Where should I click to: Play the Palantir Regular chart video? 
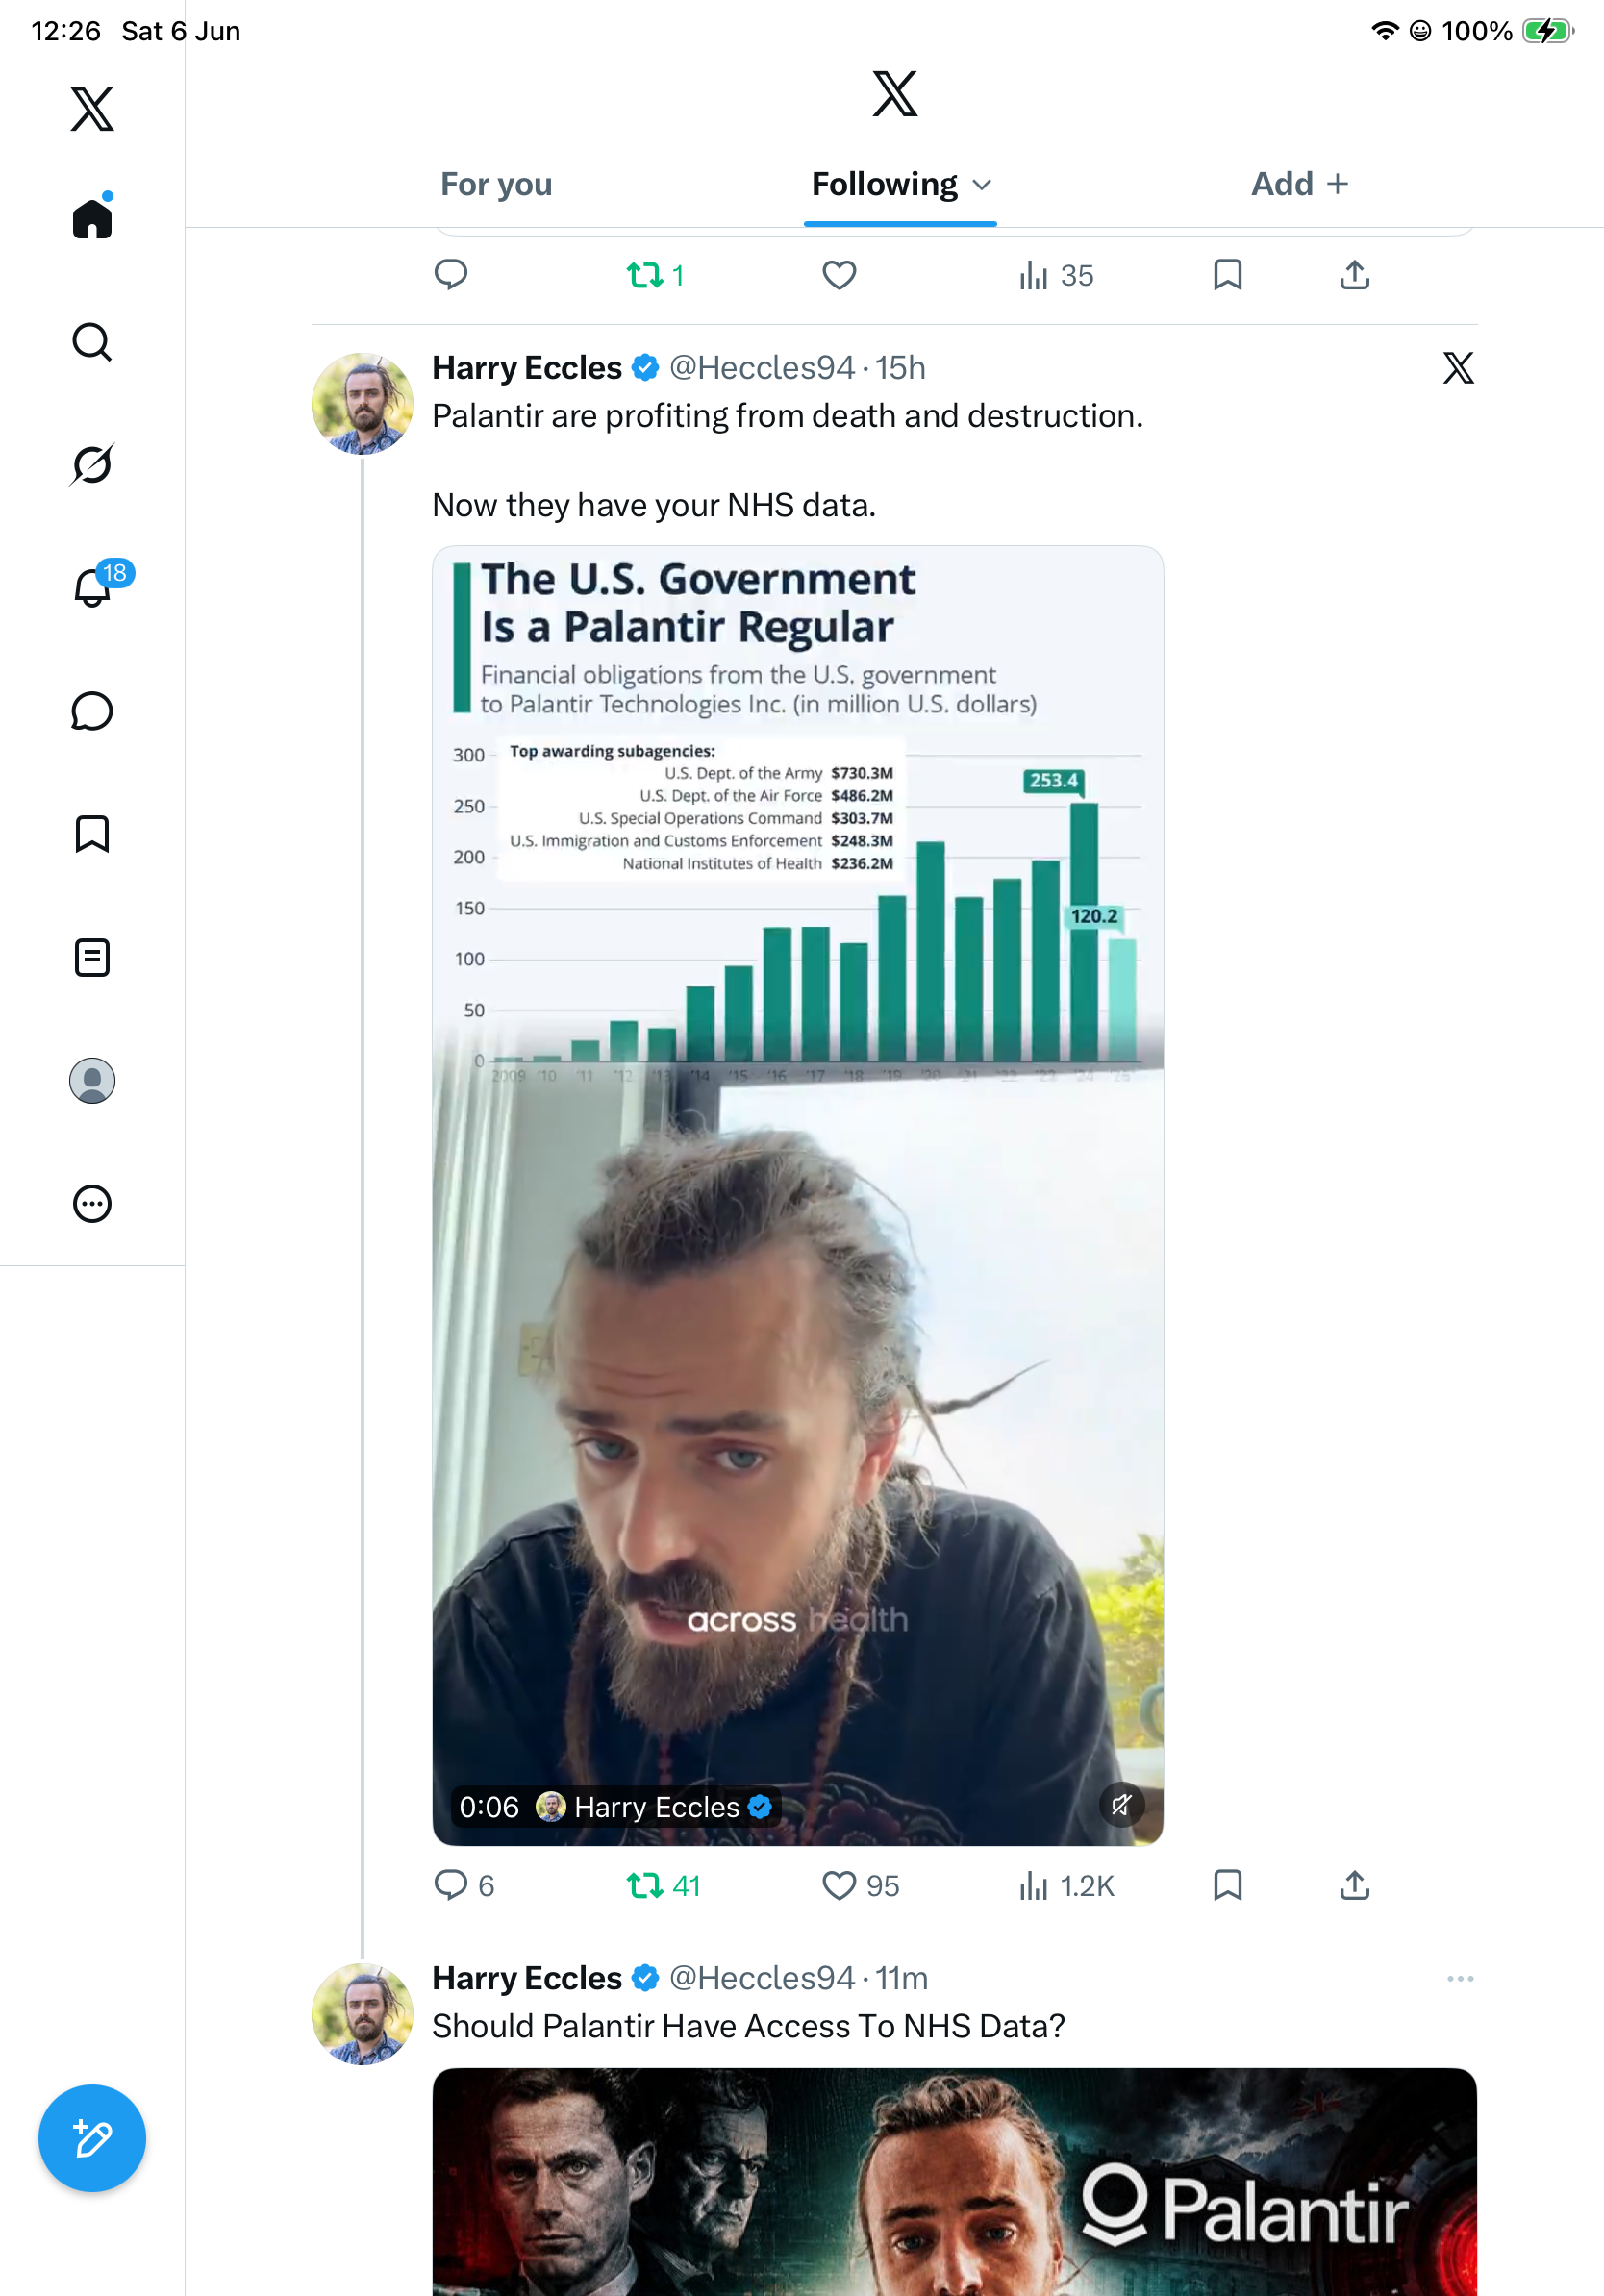pos(798,1195)
